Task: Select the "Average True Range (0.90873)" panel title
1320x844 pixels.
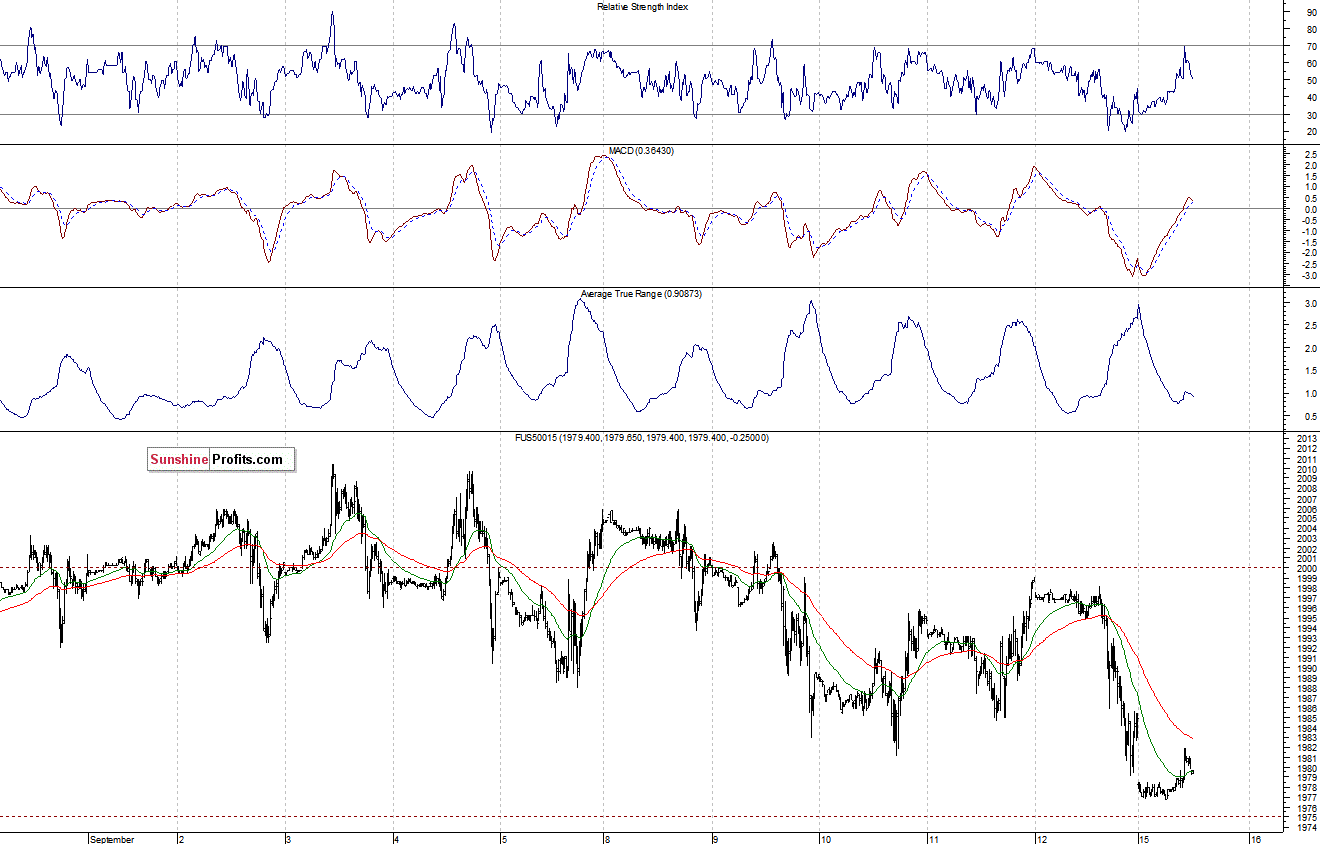Action: point(641,295)
